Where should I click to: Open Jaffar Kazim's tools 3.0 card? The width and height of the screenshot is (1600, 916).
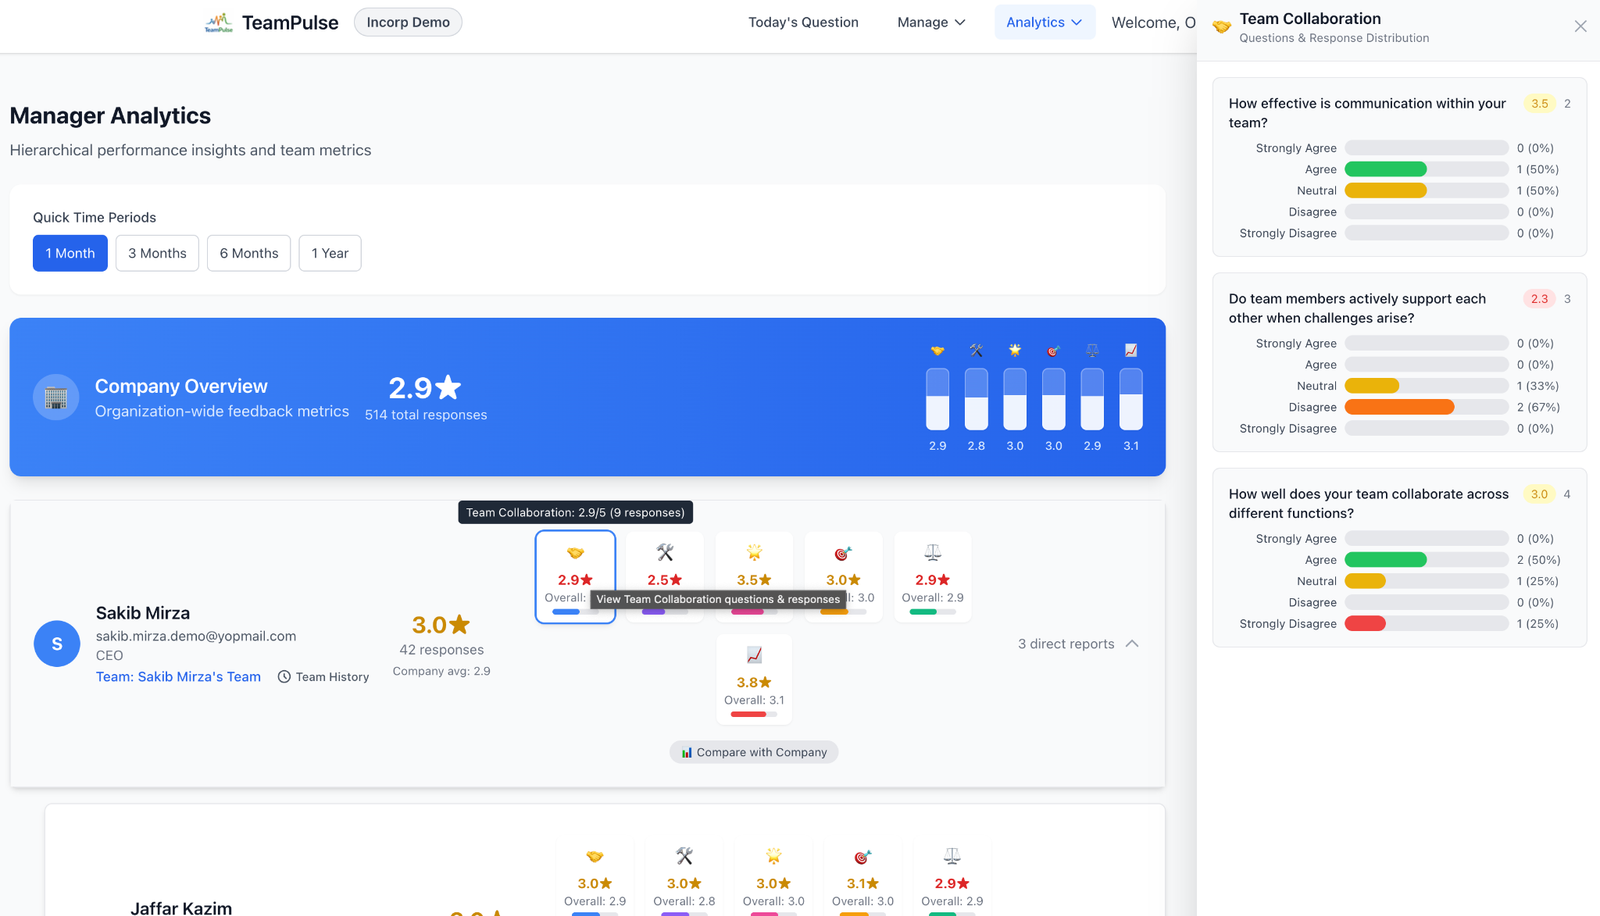coord(684,877)
